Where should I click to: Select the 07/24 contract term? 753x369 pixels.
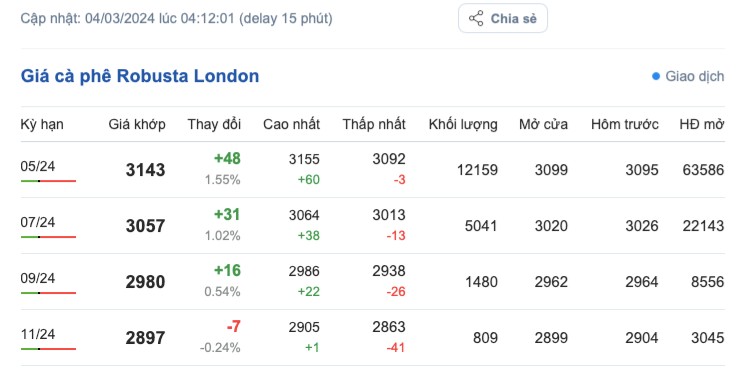tap(38, 222)
